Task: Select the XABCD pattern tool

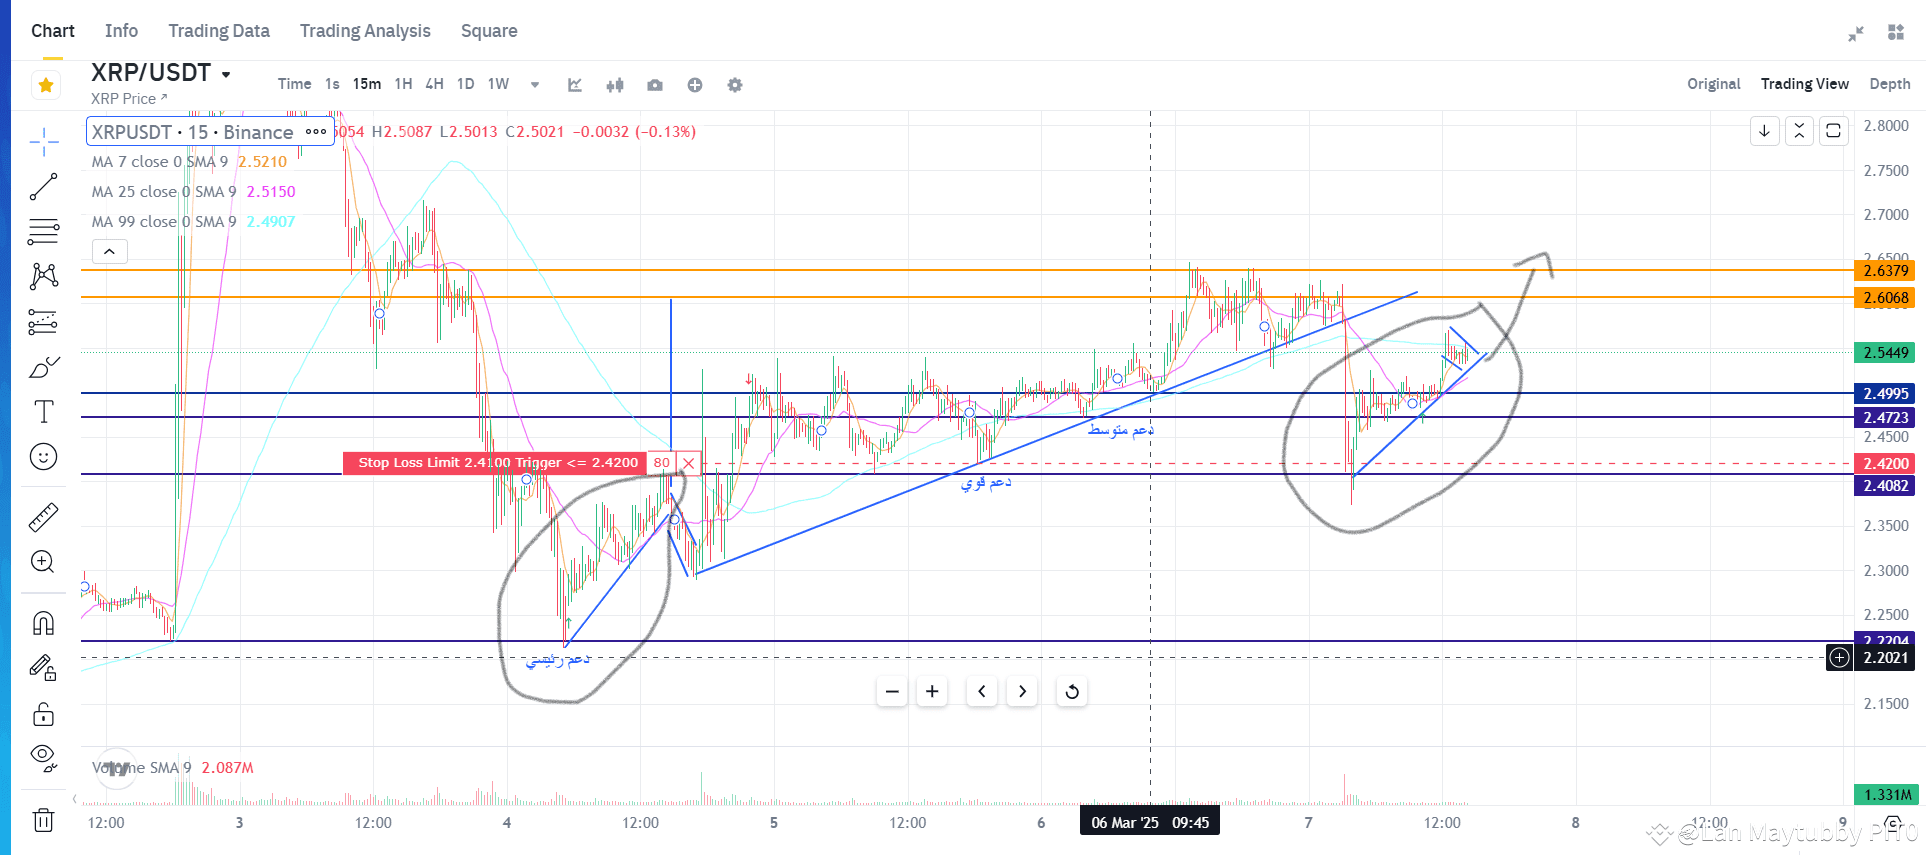Action: [43, 276]
